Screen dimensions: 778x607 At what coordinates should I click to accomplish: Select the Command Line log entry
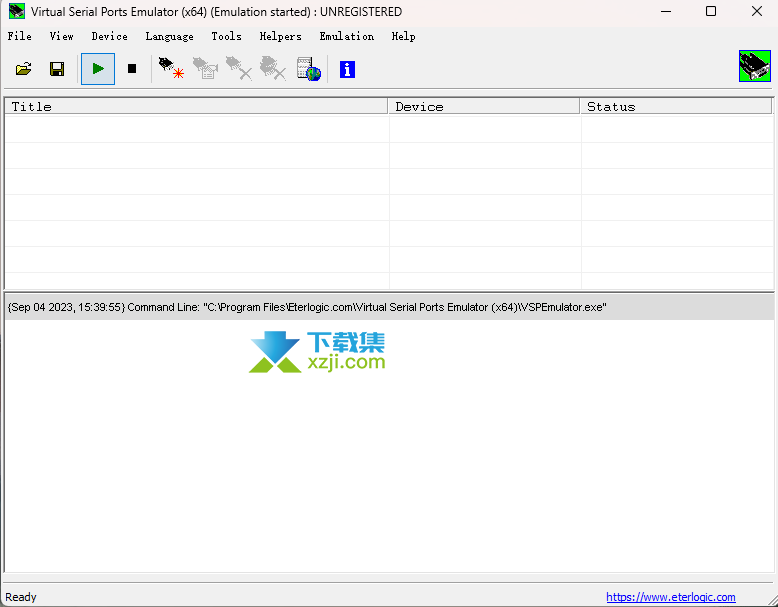point(389,307)
